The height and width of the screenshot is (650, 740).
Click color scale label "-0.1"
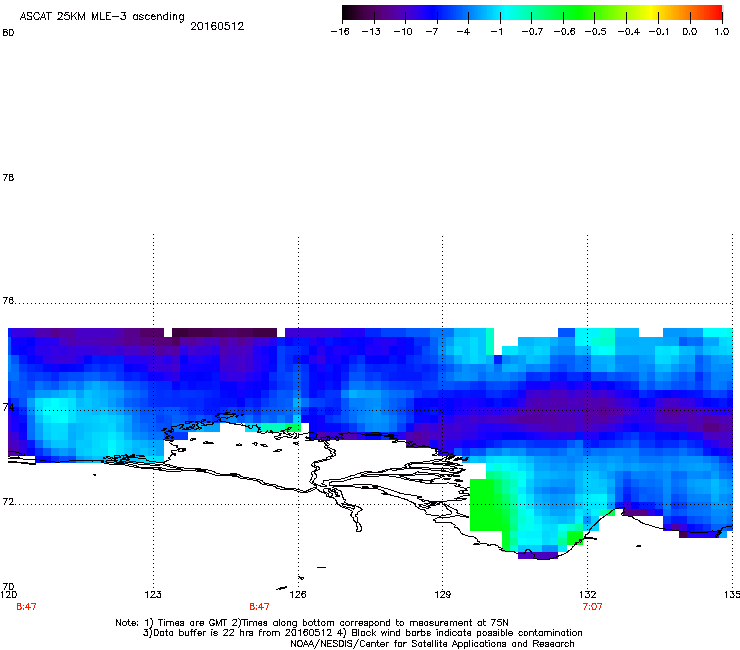[659, 32]
